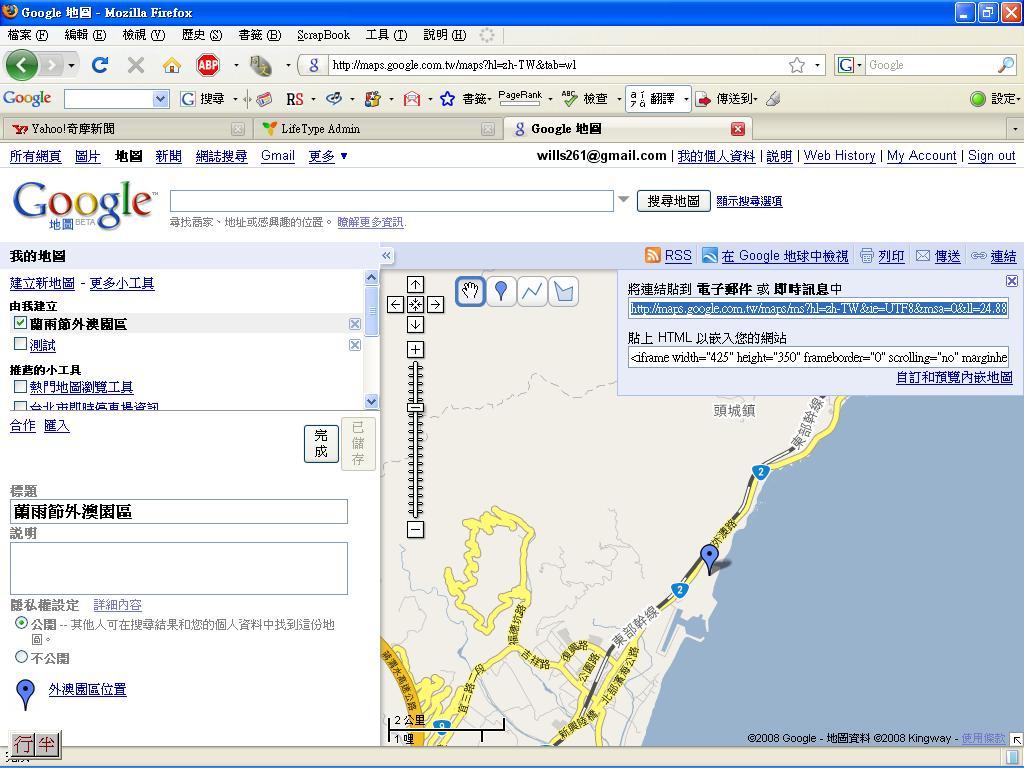Pan the map left with arrow button

(x=395, y=304)
